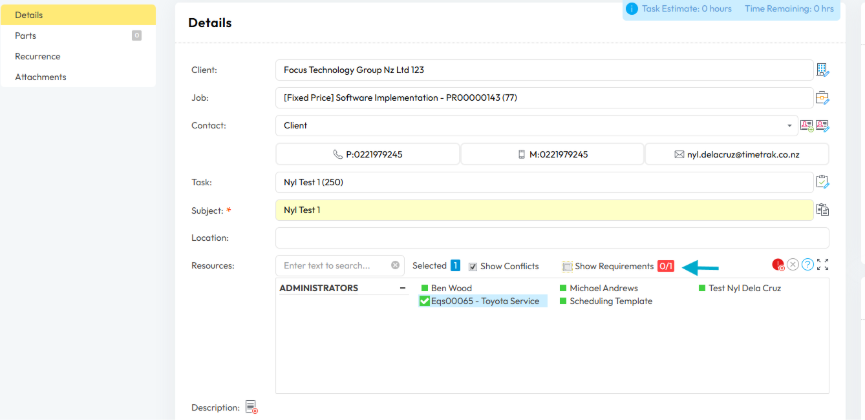Uncheck the Show Conflicts checkbox
Image resolution: width=865 pixels, height=420 pixels.
[473, 267]
